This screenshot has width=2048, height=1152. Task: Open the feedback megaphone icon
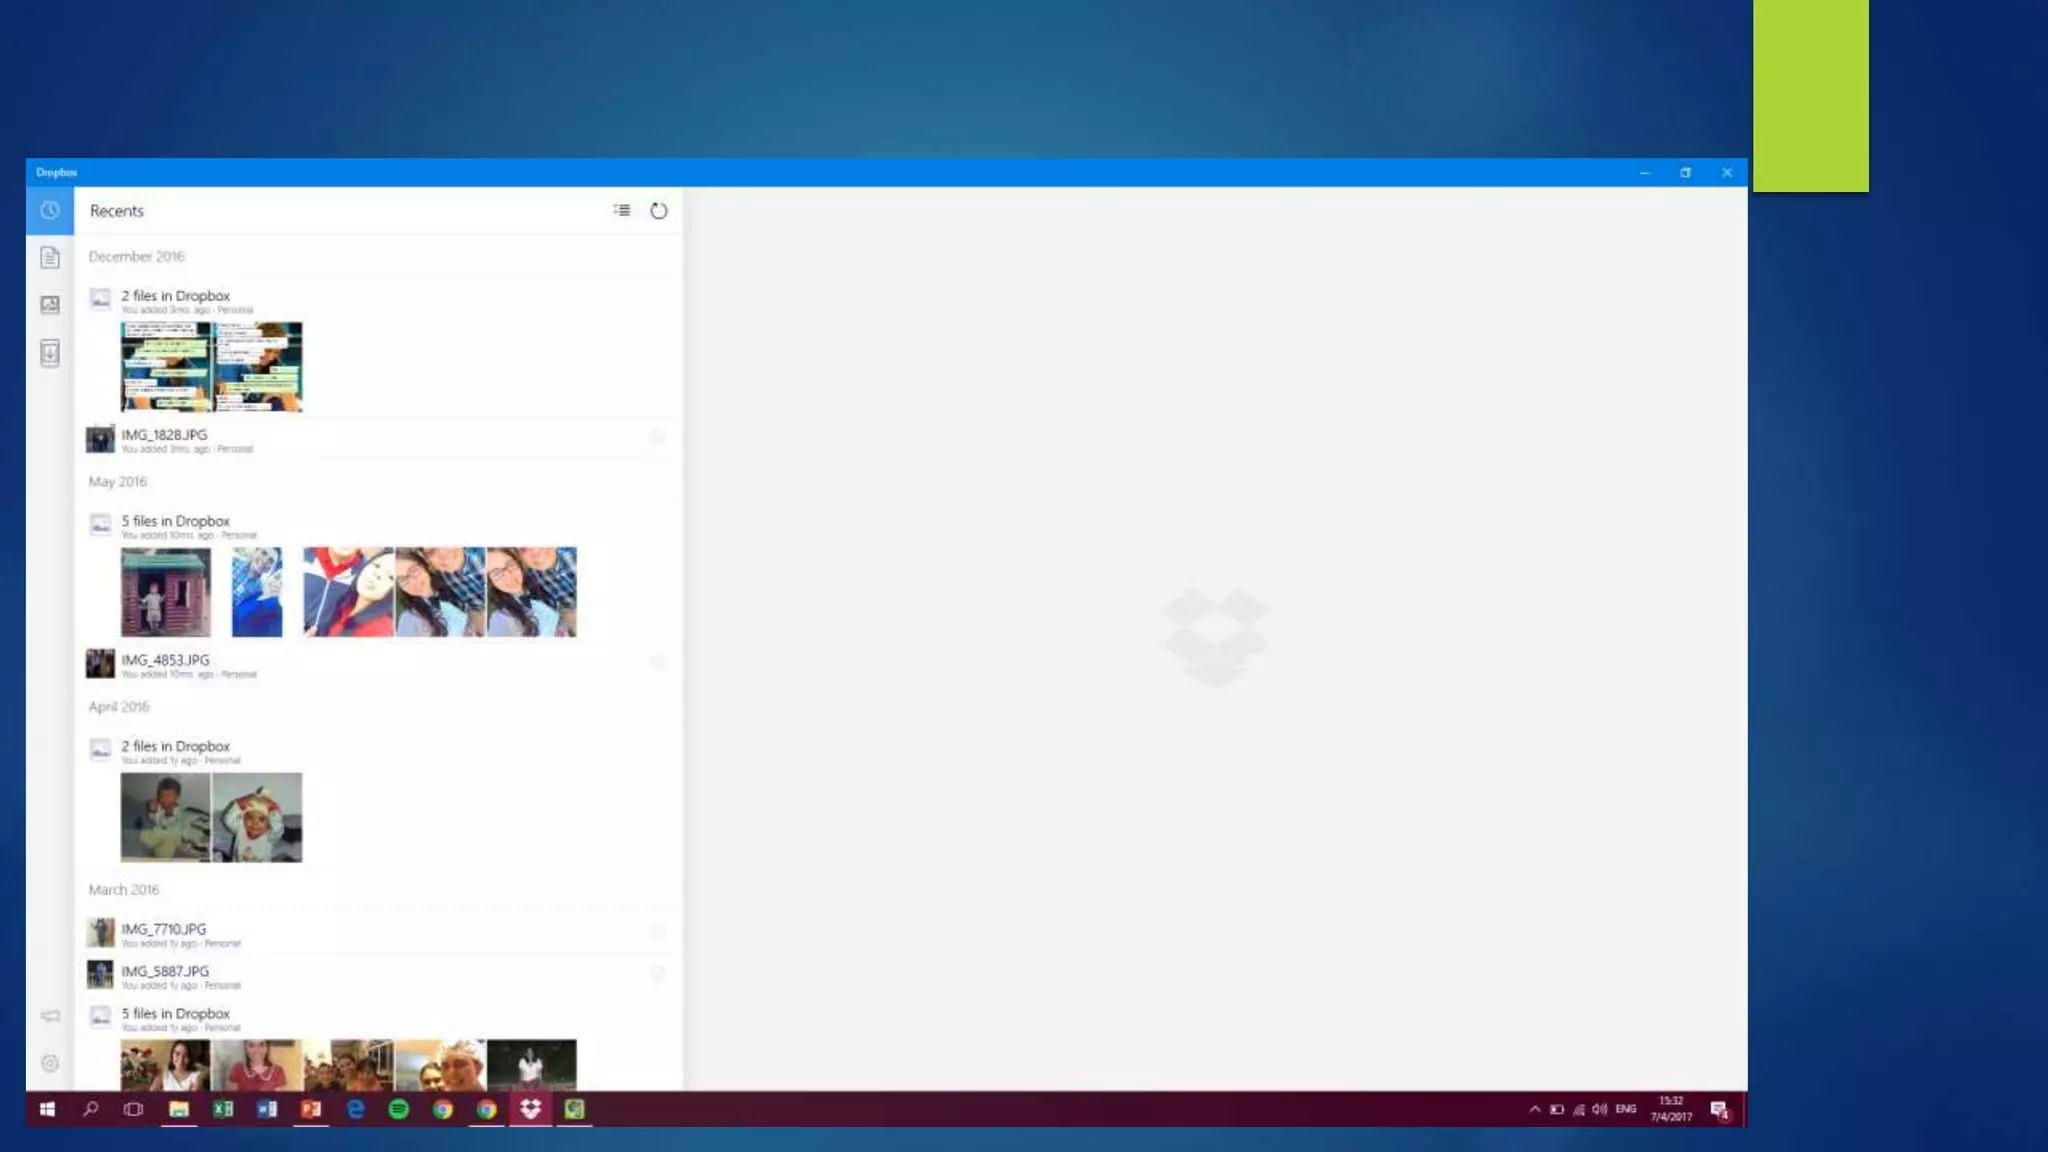(x=49, y=1016)
